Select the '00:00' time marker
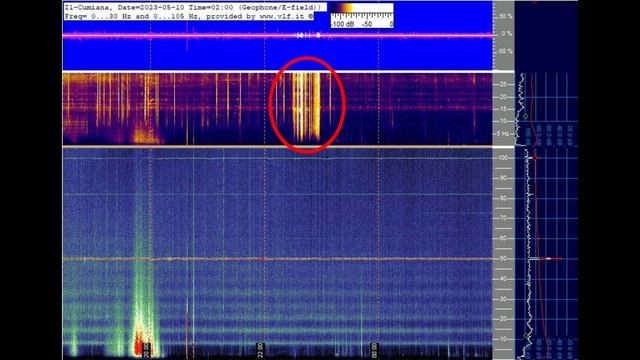This screenshot has width=640, height=360. 374,350
